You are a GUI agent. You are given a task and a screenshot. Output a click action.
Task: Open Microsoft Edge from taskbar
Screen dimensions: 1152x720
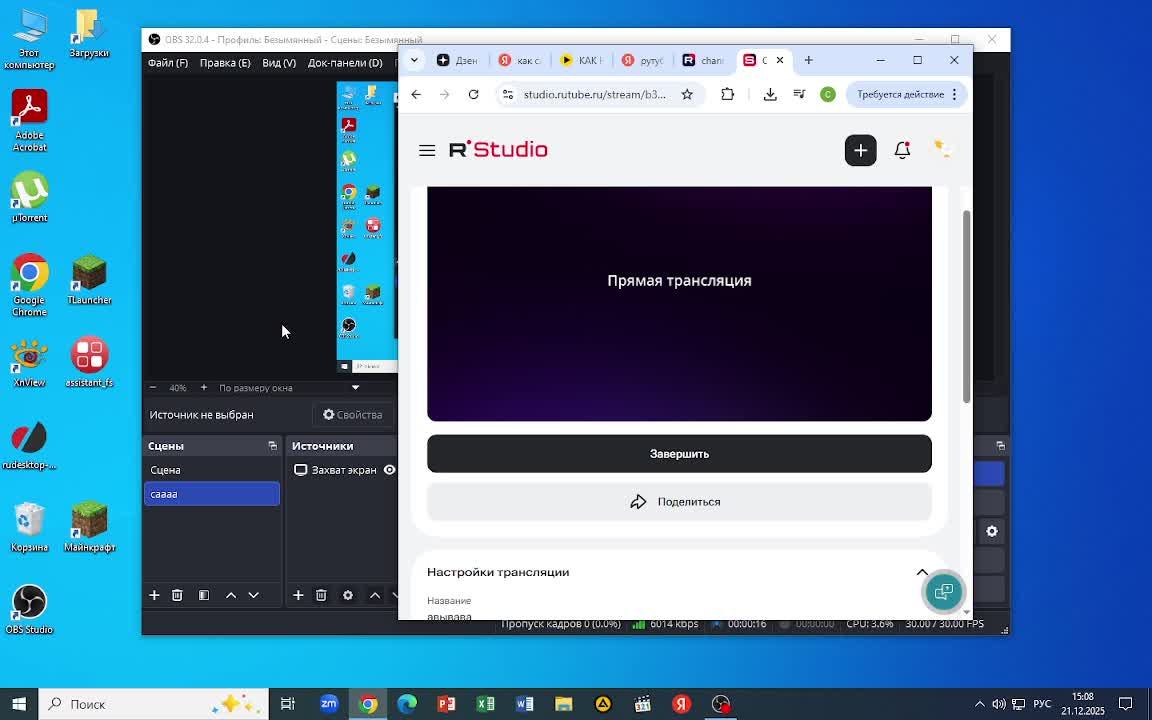coord(407,704)
